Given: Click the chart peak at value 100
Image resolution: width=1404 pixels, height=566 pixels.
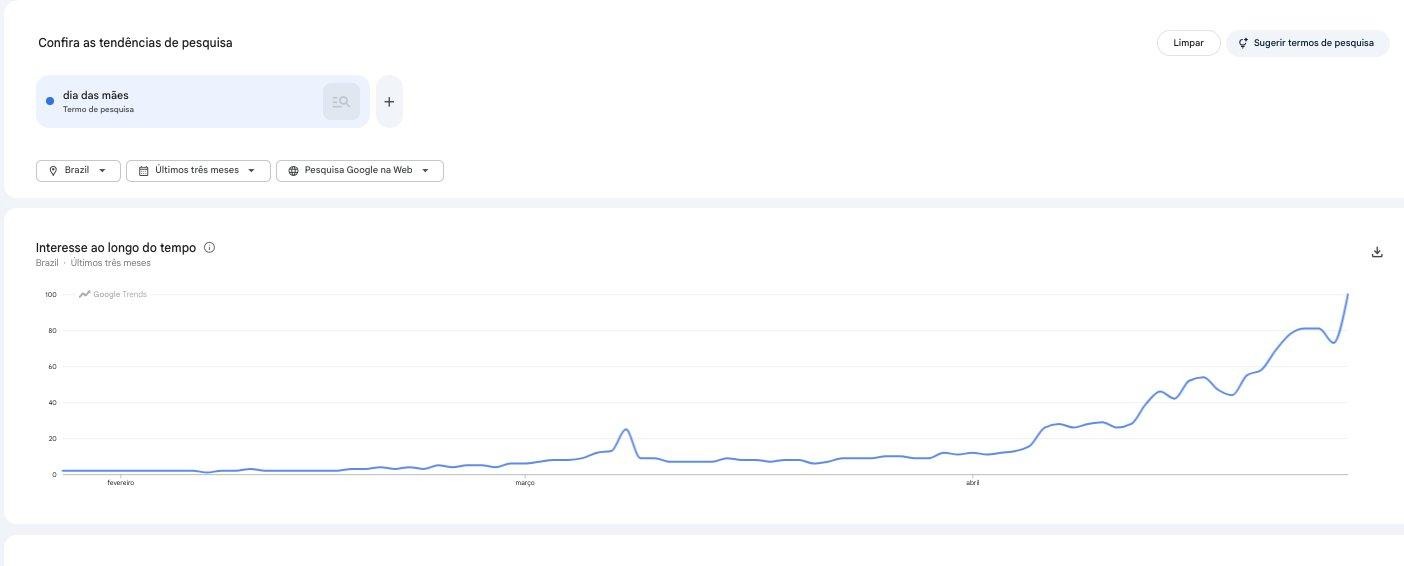Looking at the screenshot, I should [x=1348, y=295].
